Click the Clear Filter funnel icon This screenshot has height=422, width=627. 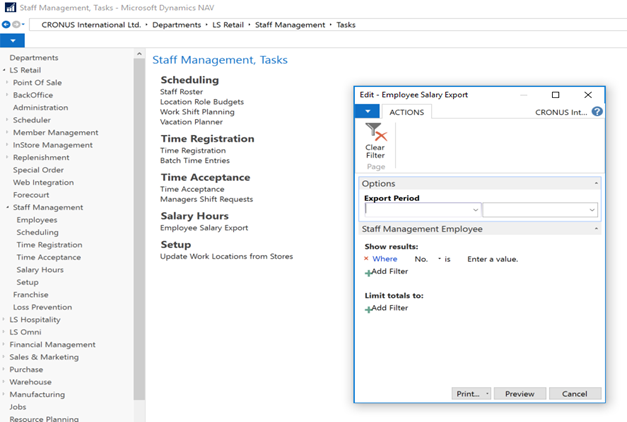pyautogui.click(x=375, y=133)
